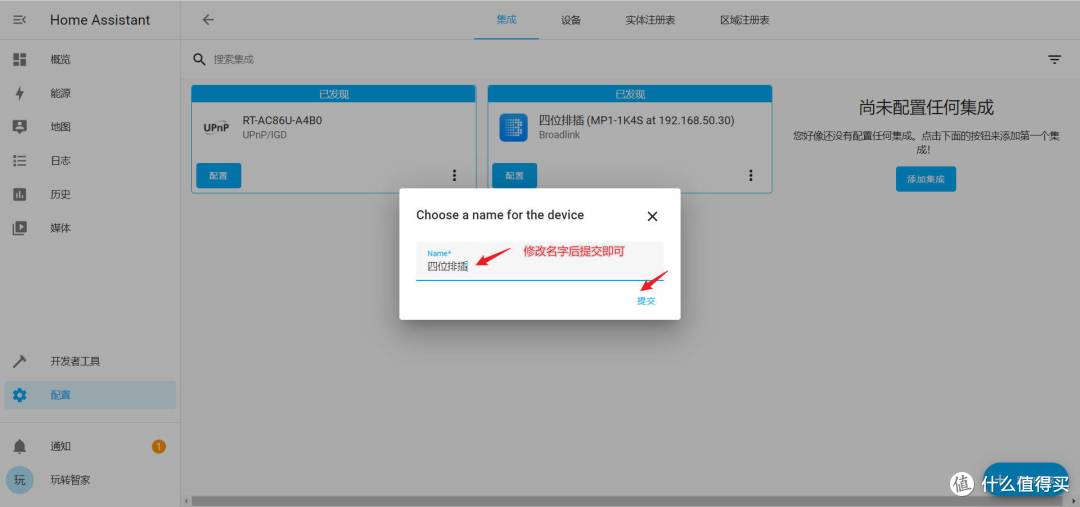Select 能源 in the sidebar
Viewport: 1080px width, 507px height.
(x=60, y=94)
